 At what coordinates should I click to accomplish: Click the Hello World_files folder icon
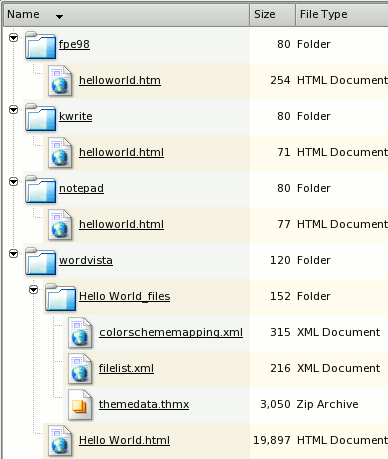(x=60, y=297)
